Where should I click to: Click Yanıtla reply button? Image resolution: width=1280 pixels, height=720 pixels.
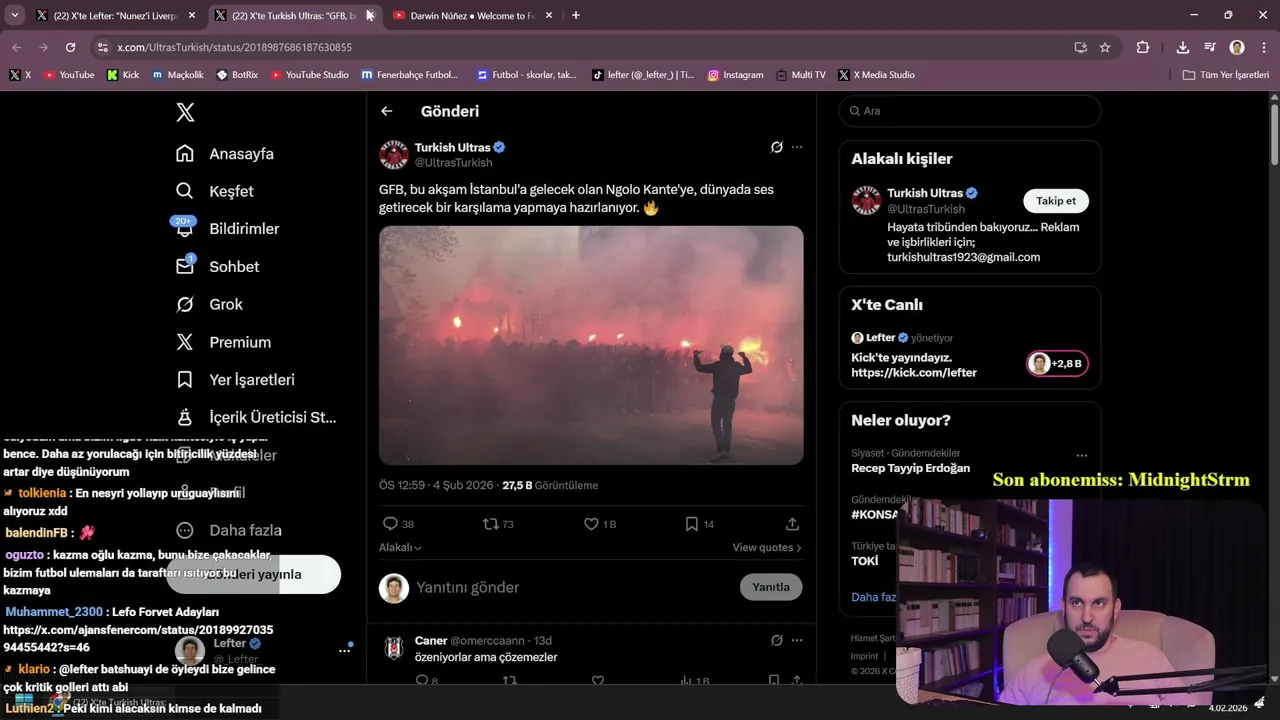click(771, 587)
